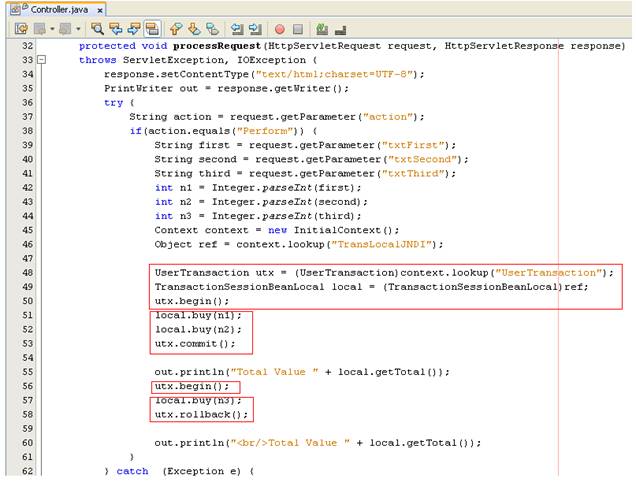This screenshot has height=497, width=636.
Task: Click the "action" string on line 37
Action: tap(390, 117)
